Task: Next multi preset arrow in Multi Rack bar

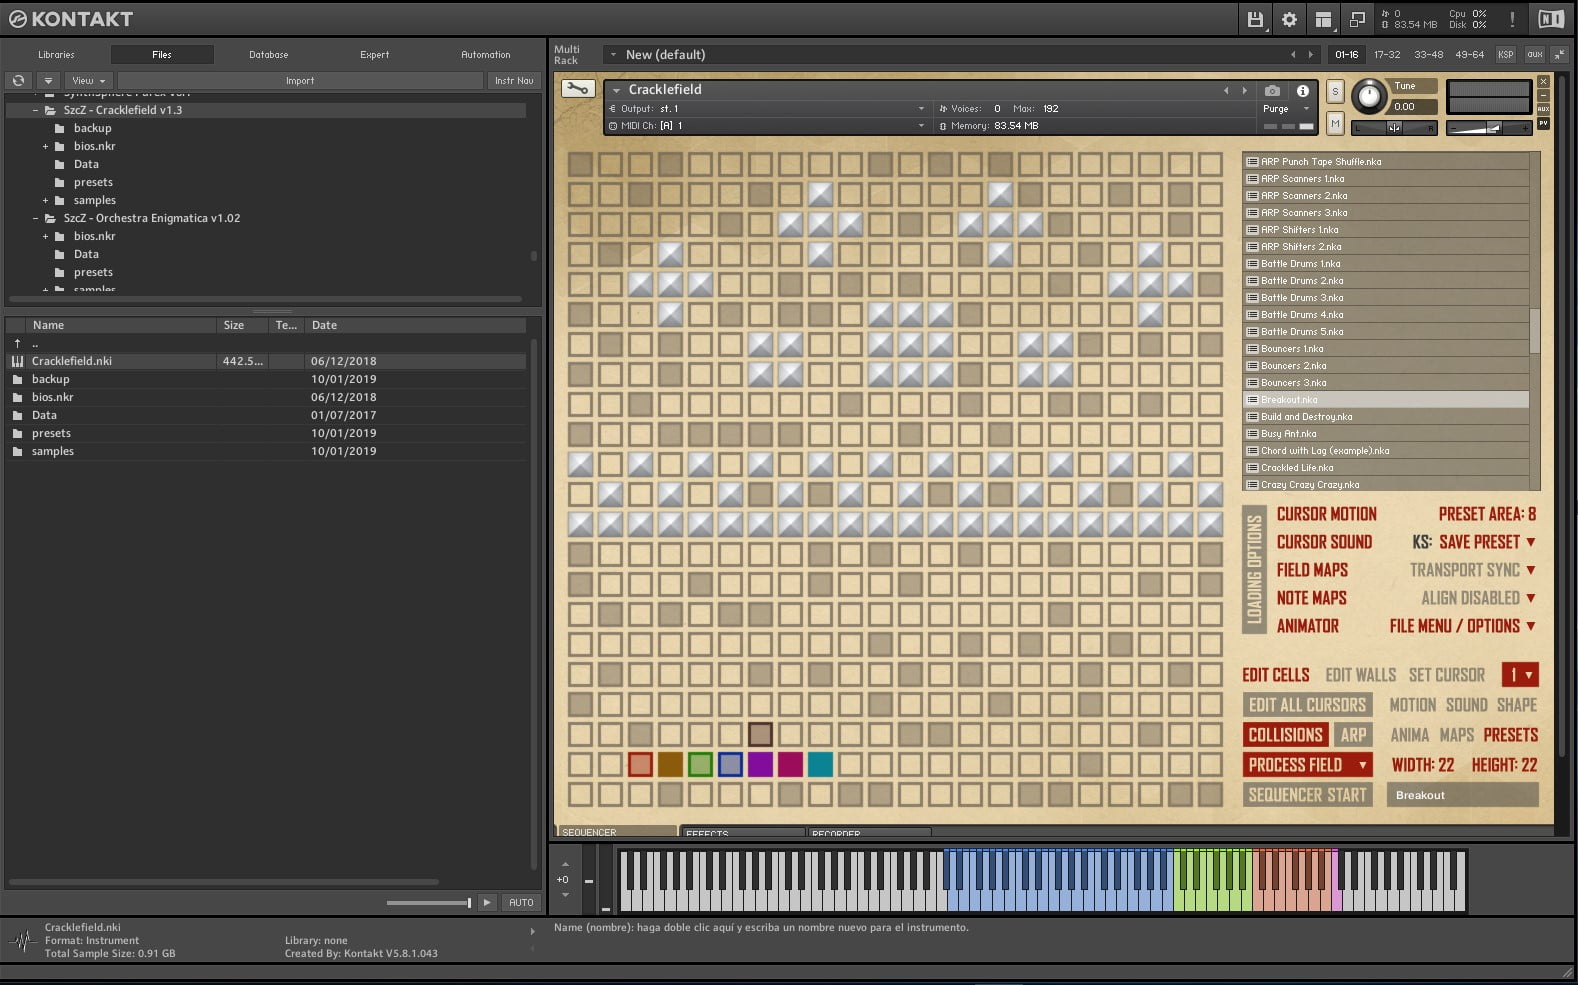Action: coord(1311,54)
